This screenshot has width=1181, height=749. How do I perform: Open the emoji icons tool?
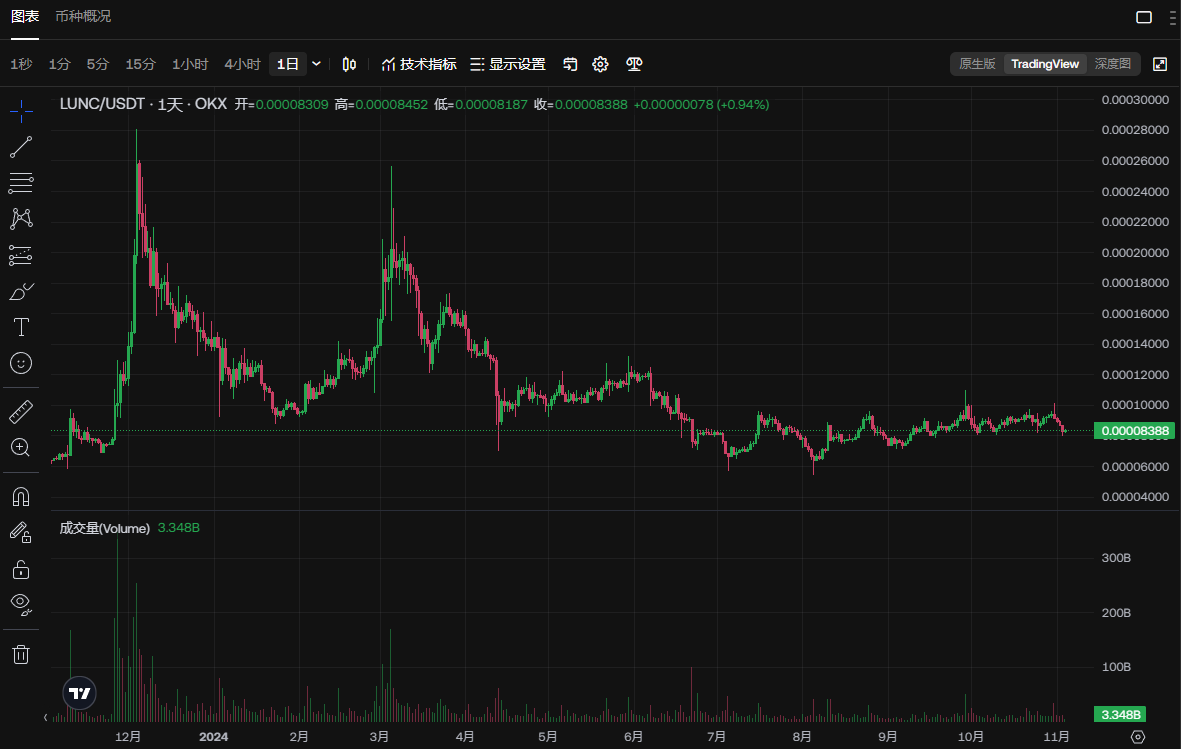tap(21, 363)
